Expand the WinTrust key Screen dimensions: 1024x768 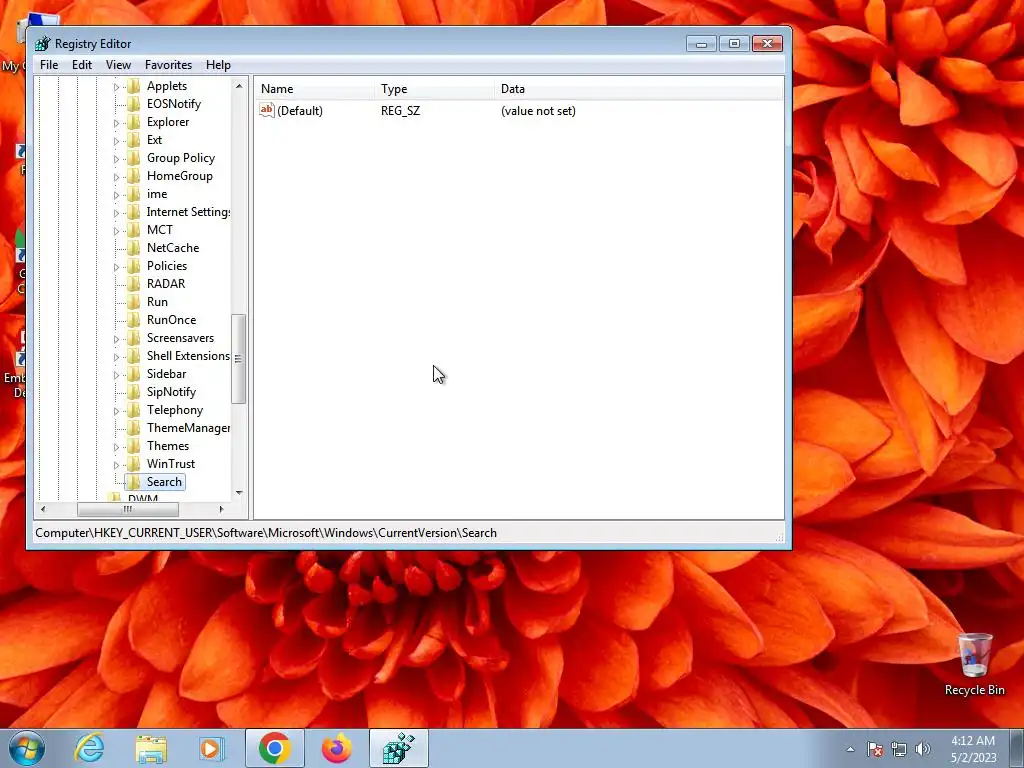click(116, 465)
